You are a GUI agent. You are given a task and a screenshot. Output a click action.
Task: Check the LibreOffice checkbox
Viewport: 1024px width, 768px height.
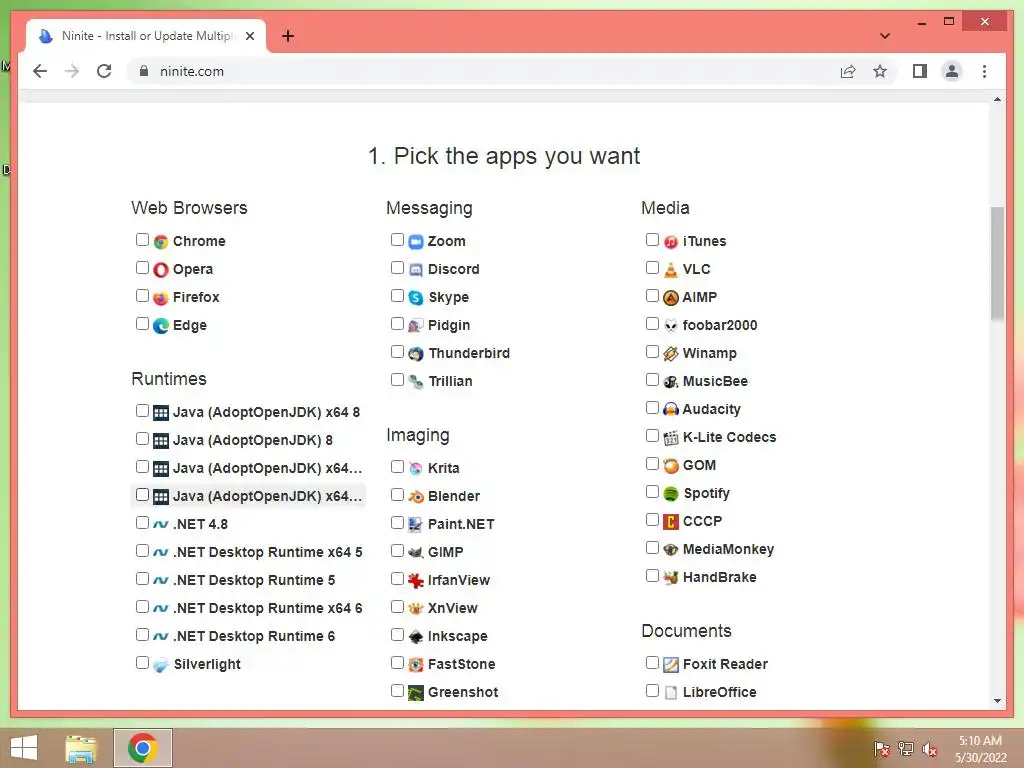652,690
